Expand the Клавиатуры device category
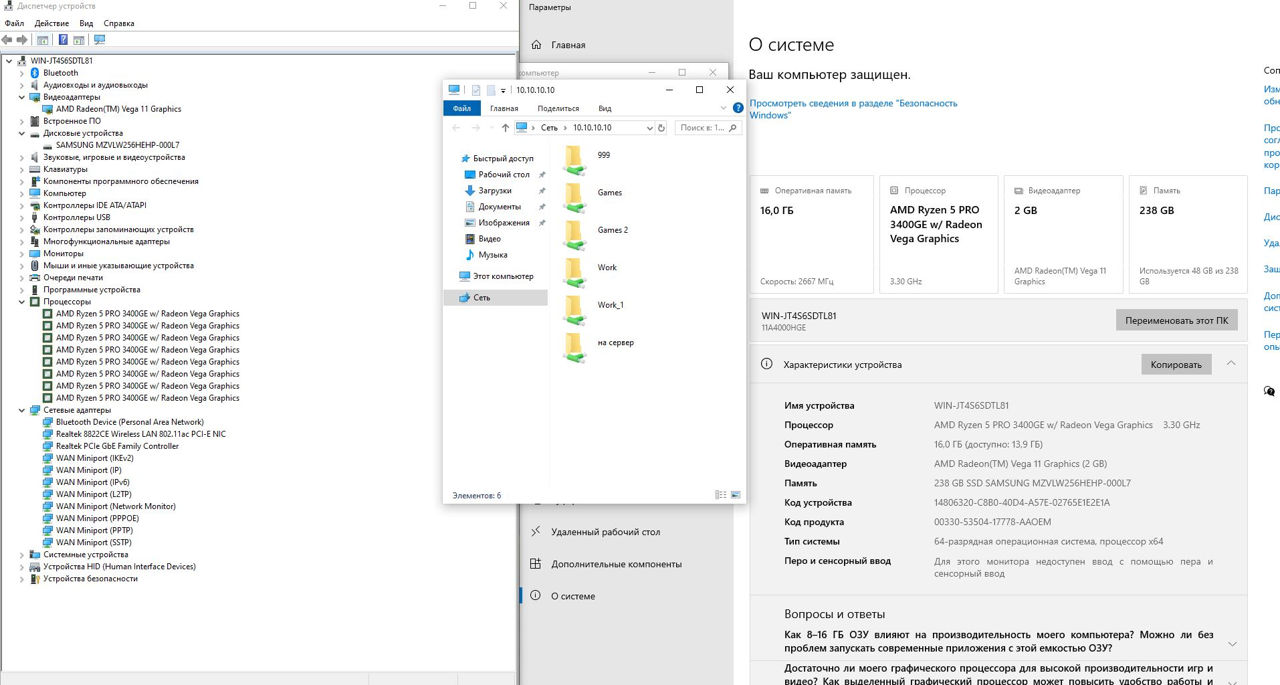 (x=22, y=169)
